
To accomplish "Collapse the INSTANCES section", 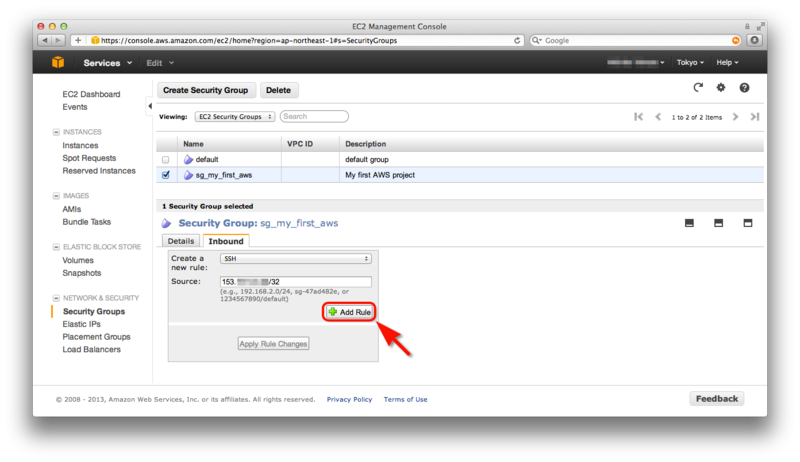I will coord(56,132).
